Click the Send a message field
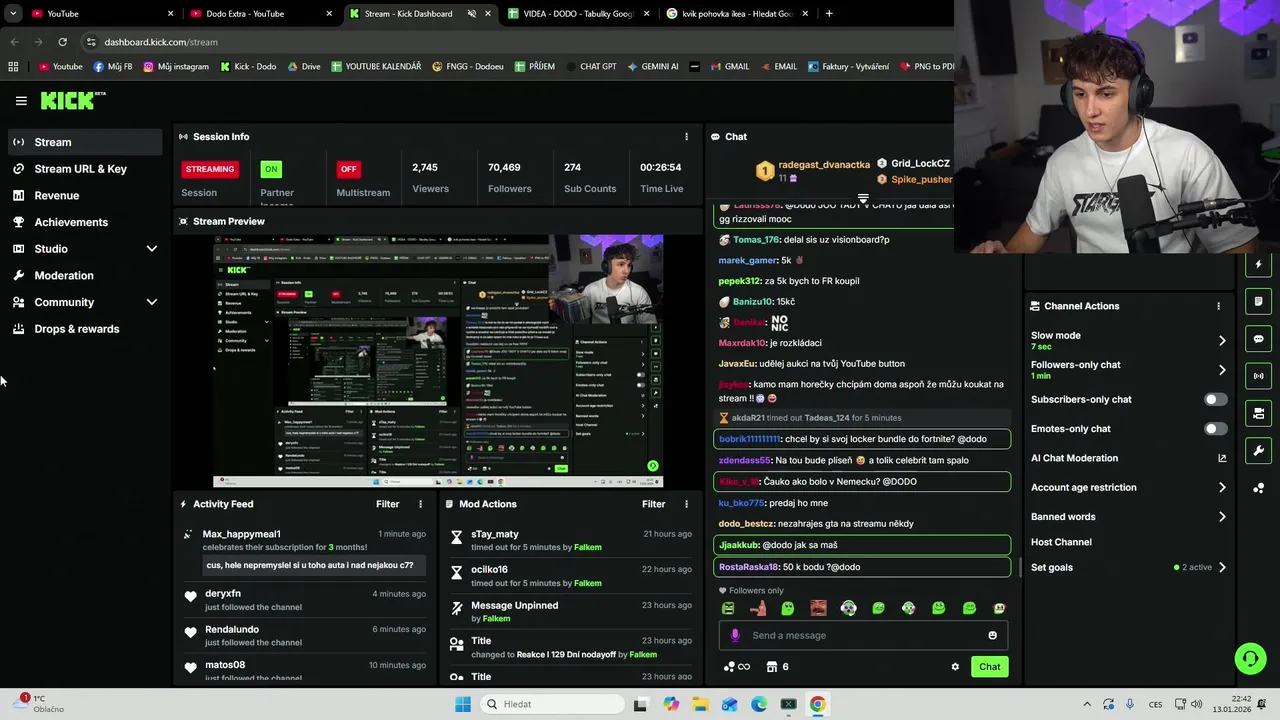Screen dimensions: 1280x720 point(865,635)
